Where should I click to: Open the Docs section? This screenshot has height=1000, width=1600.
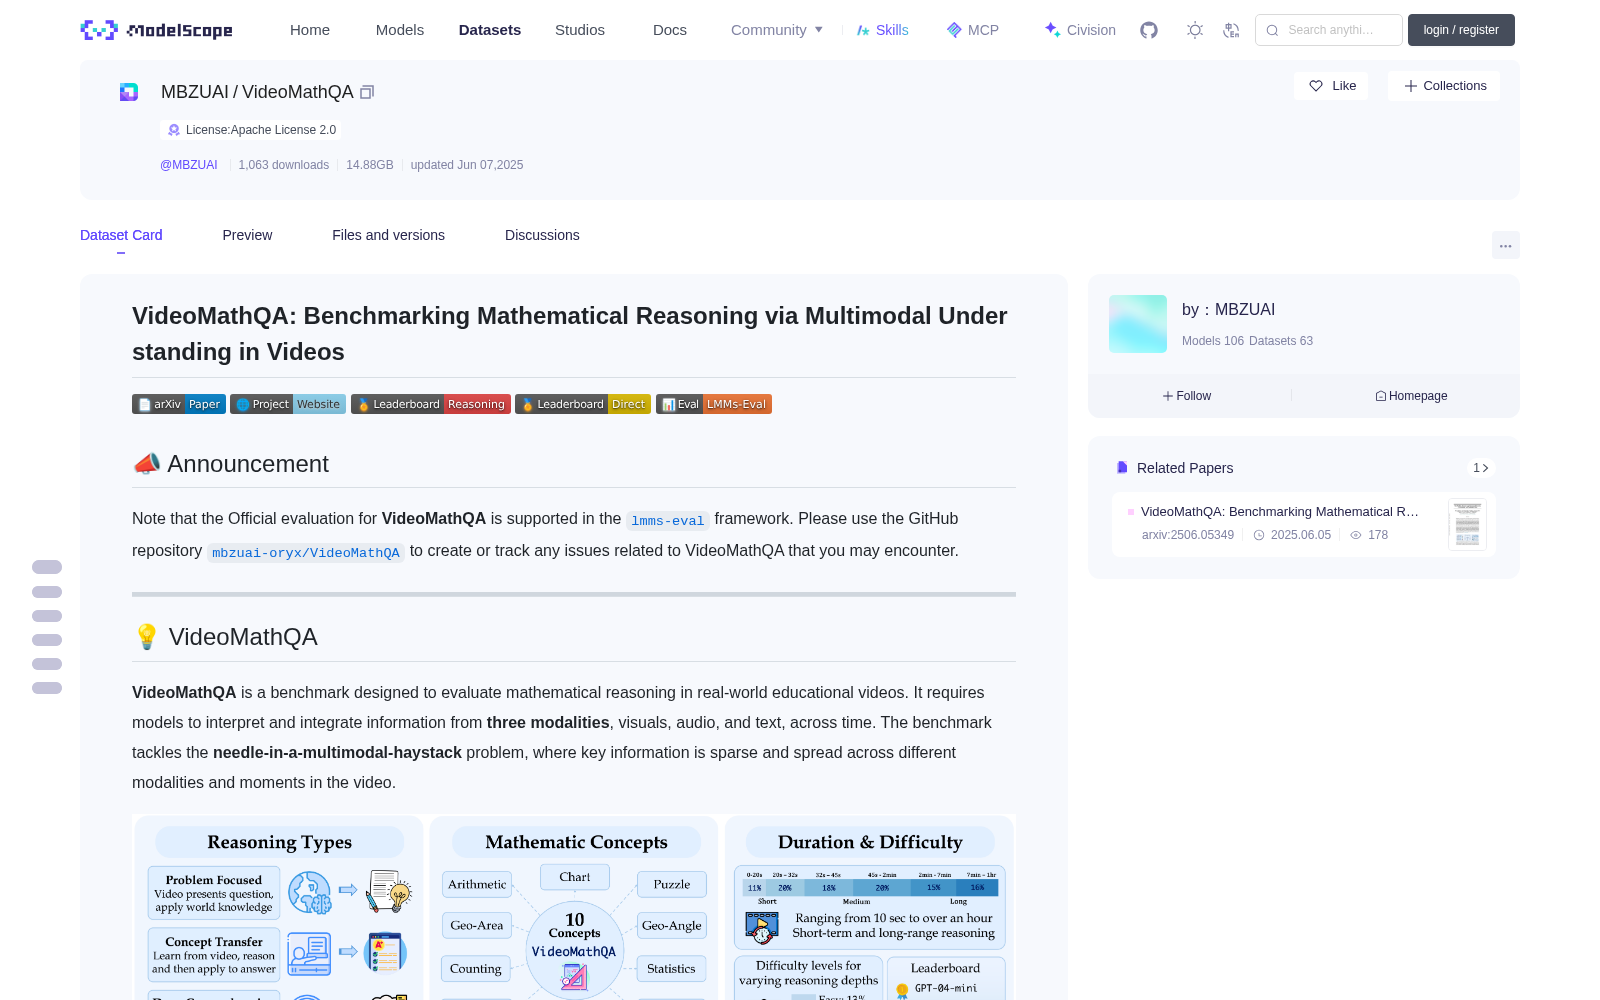(670, 30)
